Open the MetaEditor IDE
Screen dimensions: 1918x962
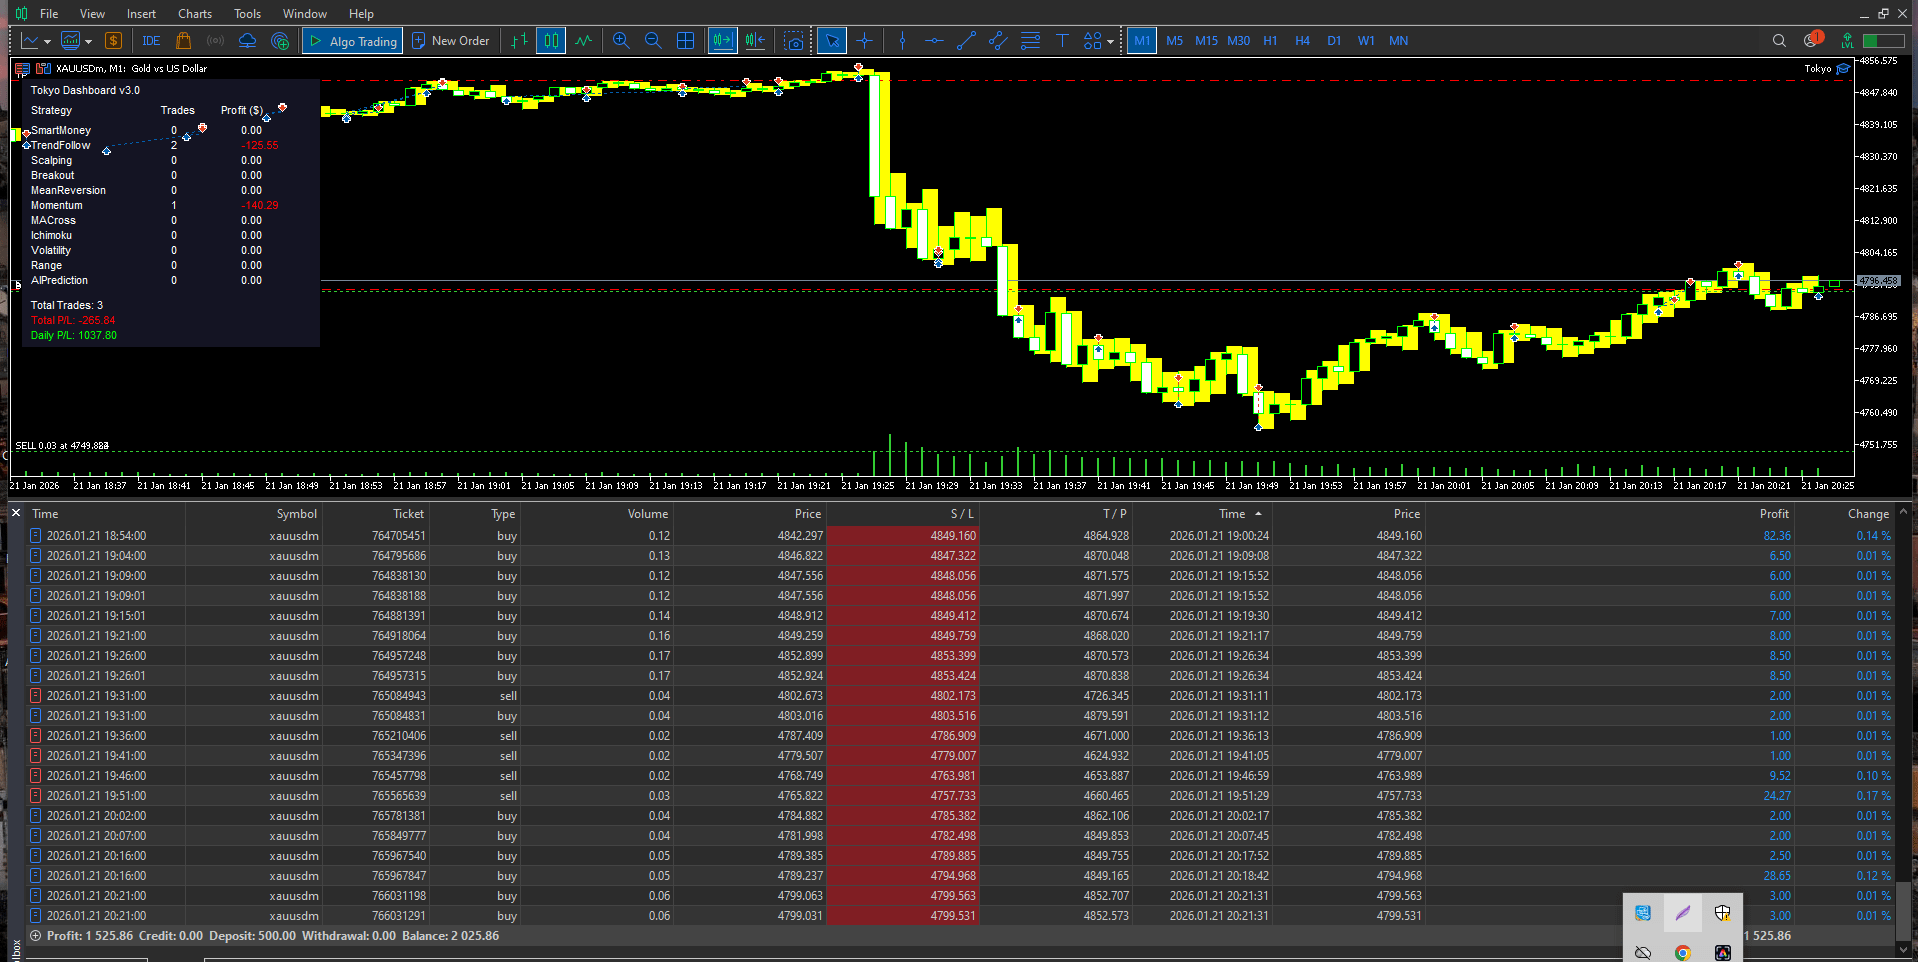151,41
